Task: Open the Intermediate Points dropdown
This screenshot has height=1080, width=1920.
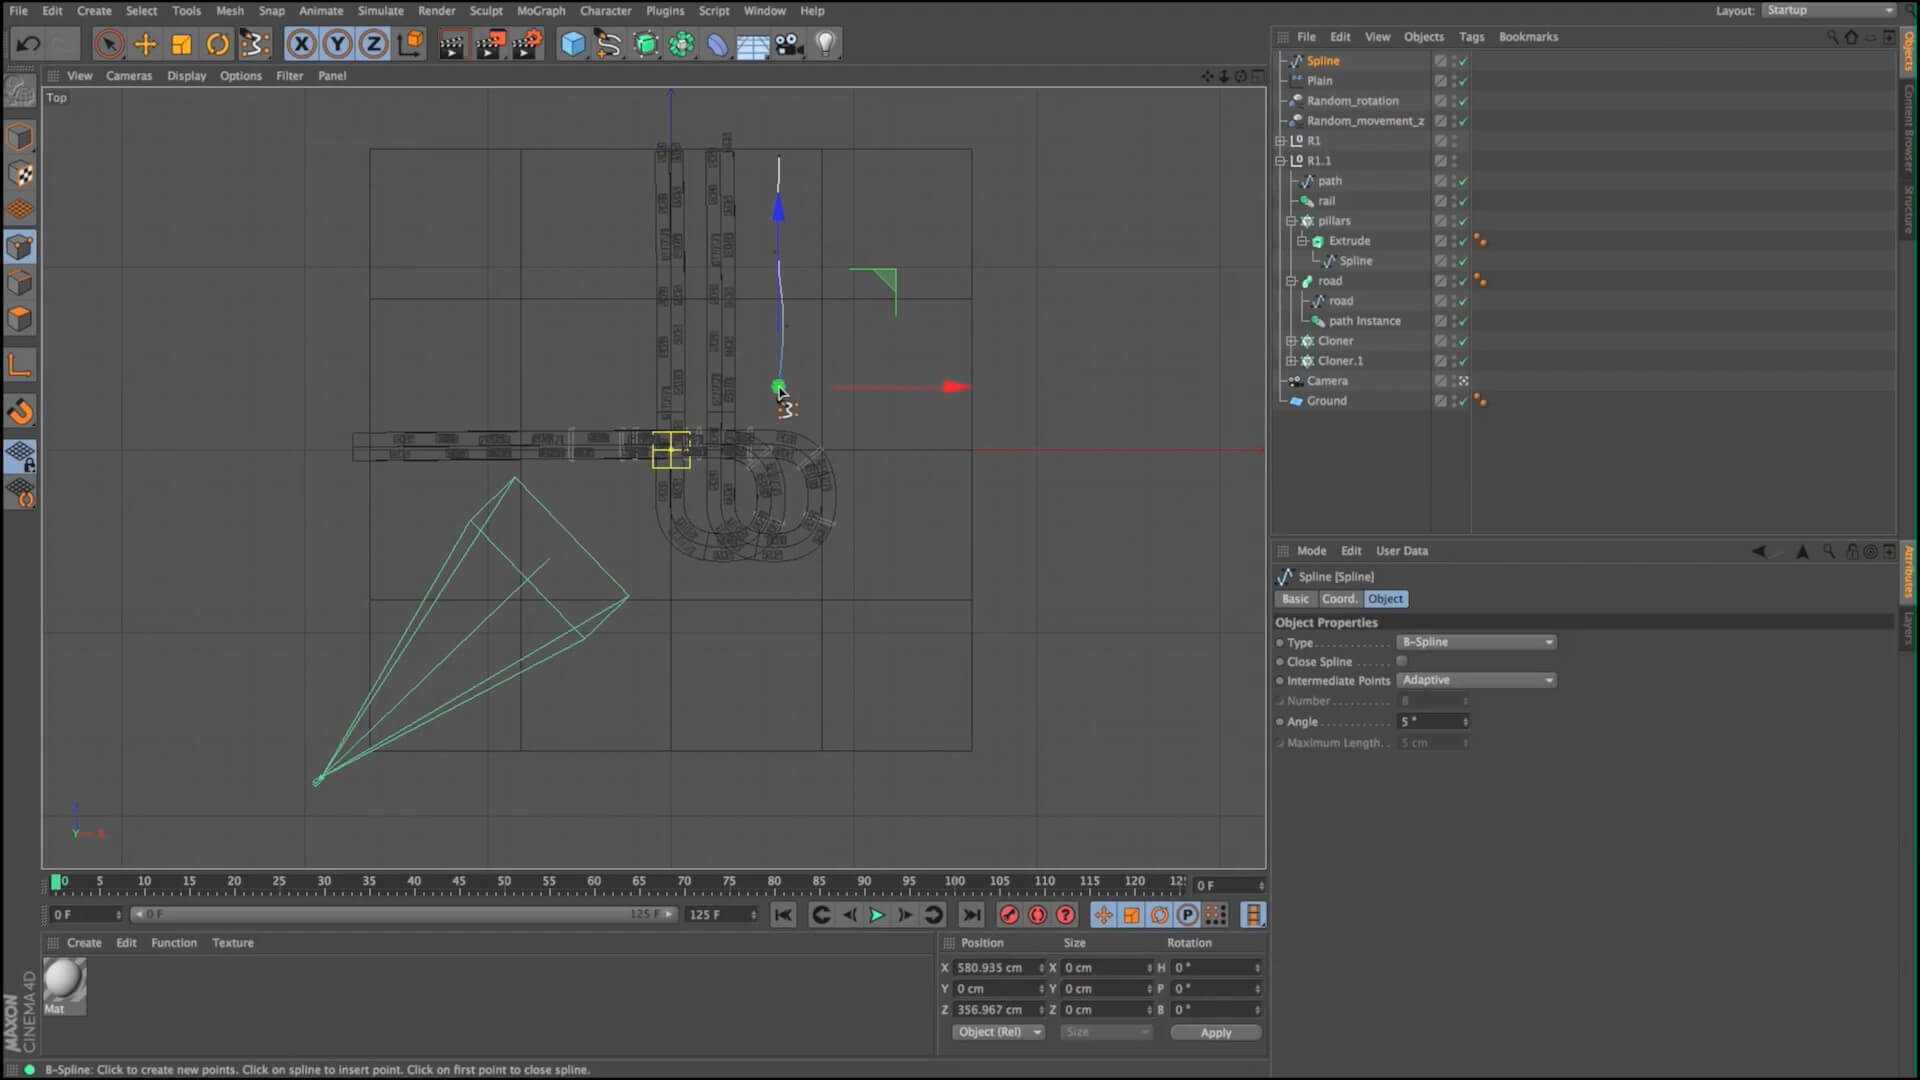Action: [x=1476, y=680]
